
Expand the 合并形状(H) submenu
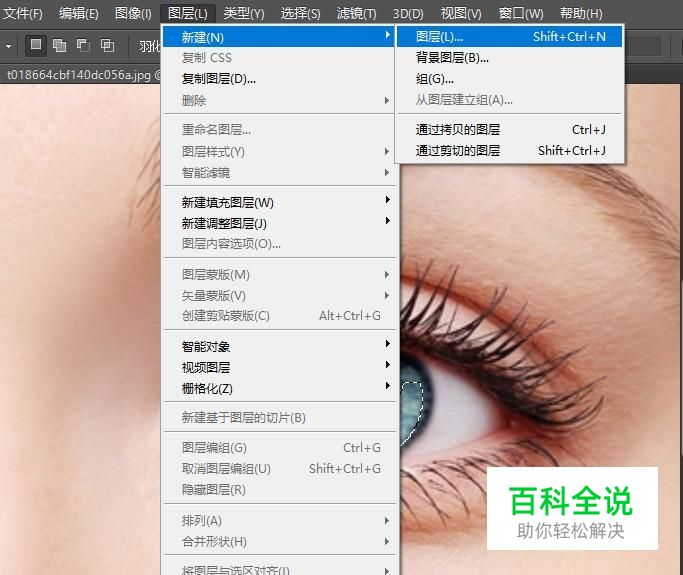click(x=279, y=541)
